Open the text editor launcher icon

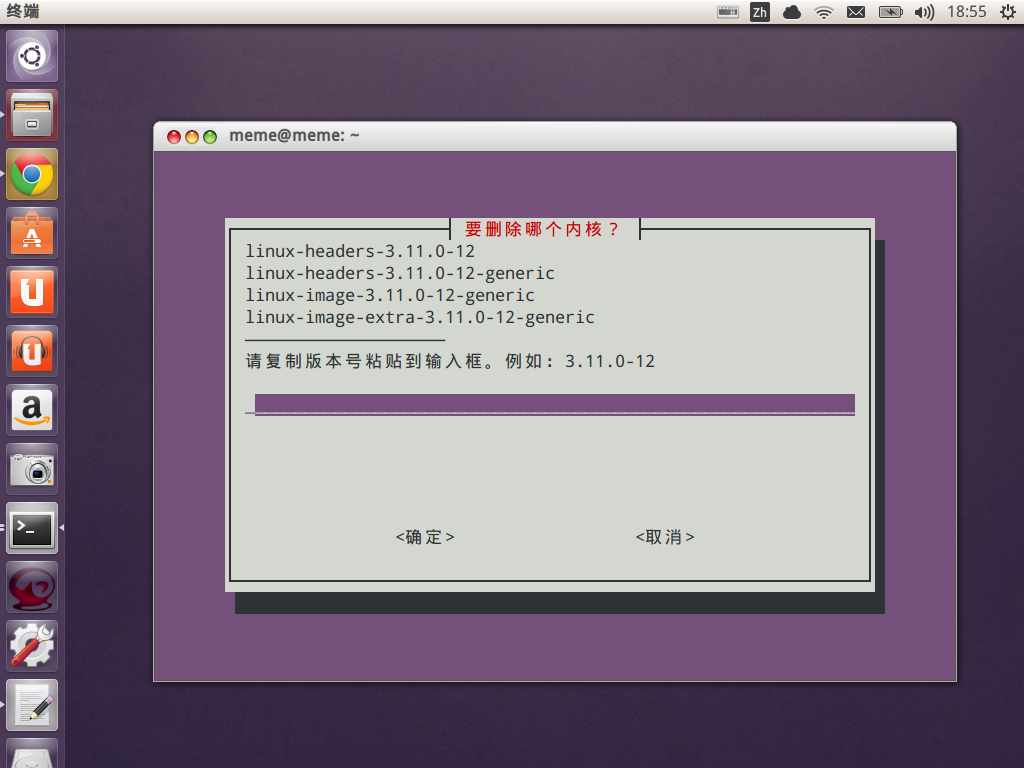point(31,705)
